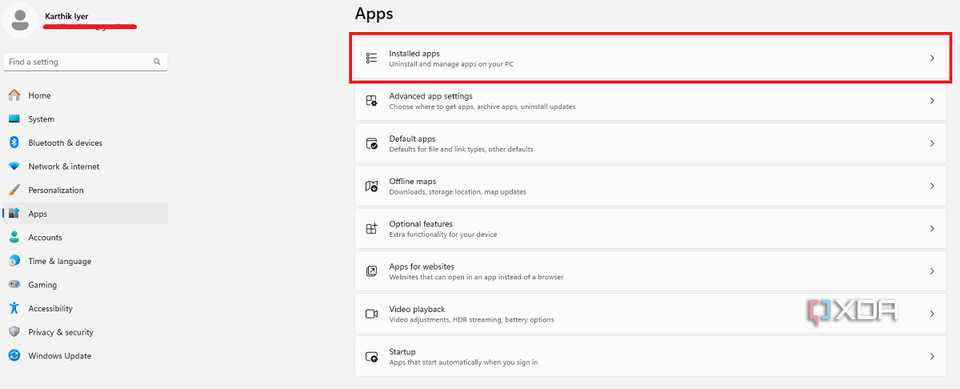
Task: Open Advanced app settings
Action: (x=650, y=101)
